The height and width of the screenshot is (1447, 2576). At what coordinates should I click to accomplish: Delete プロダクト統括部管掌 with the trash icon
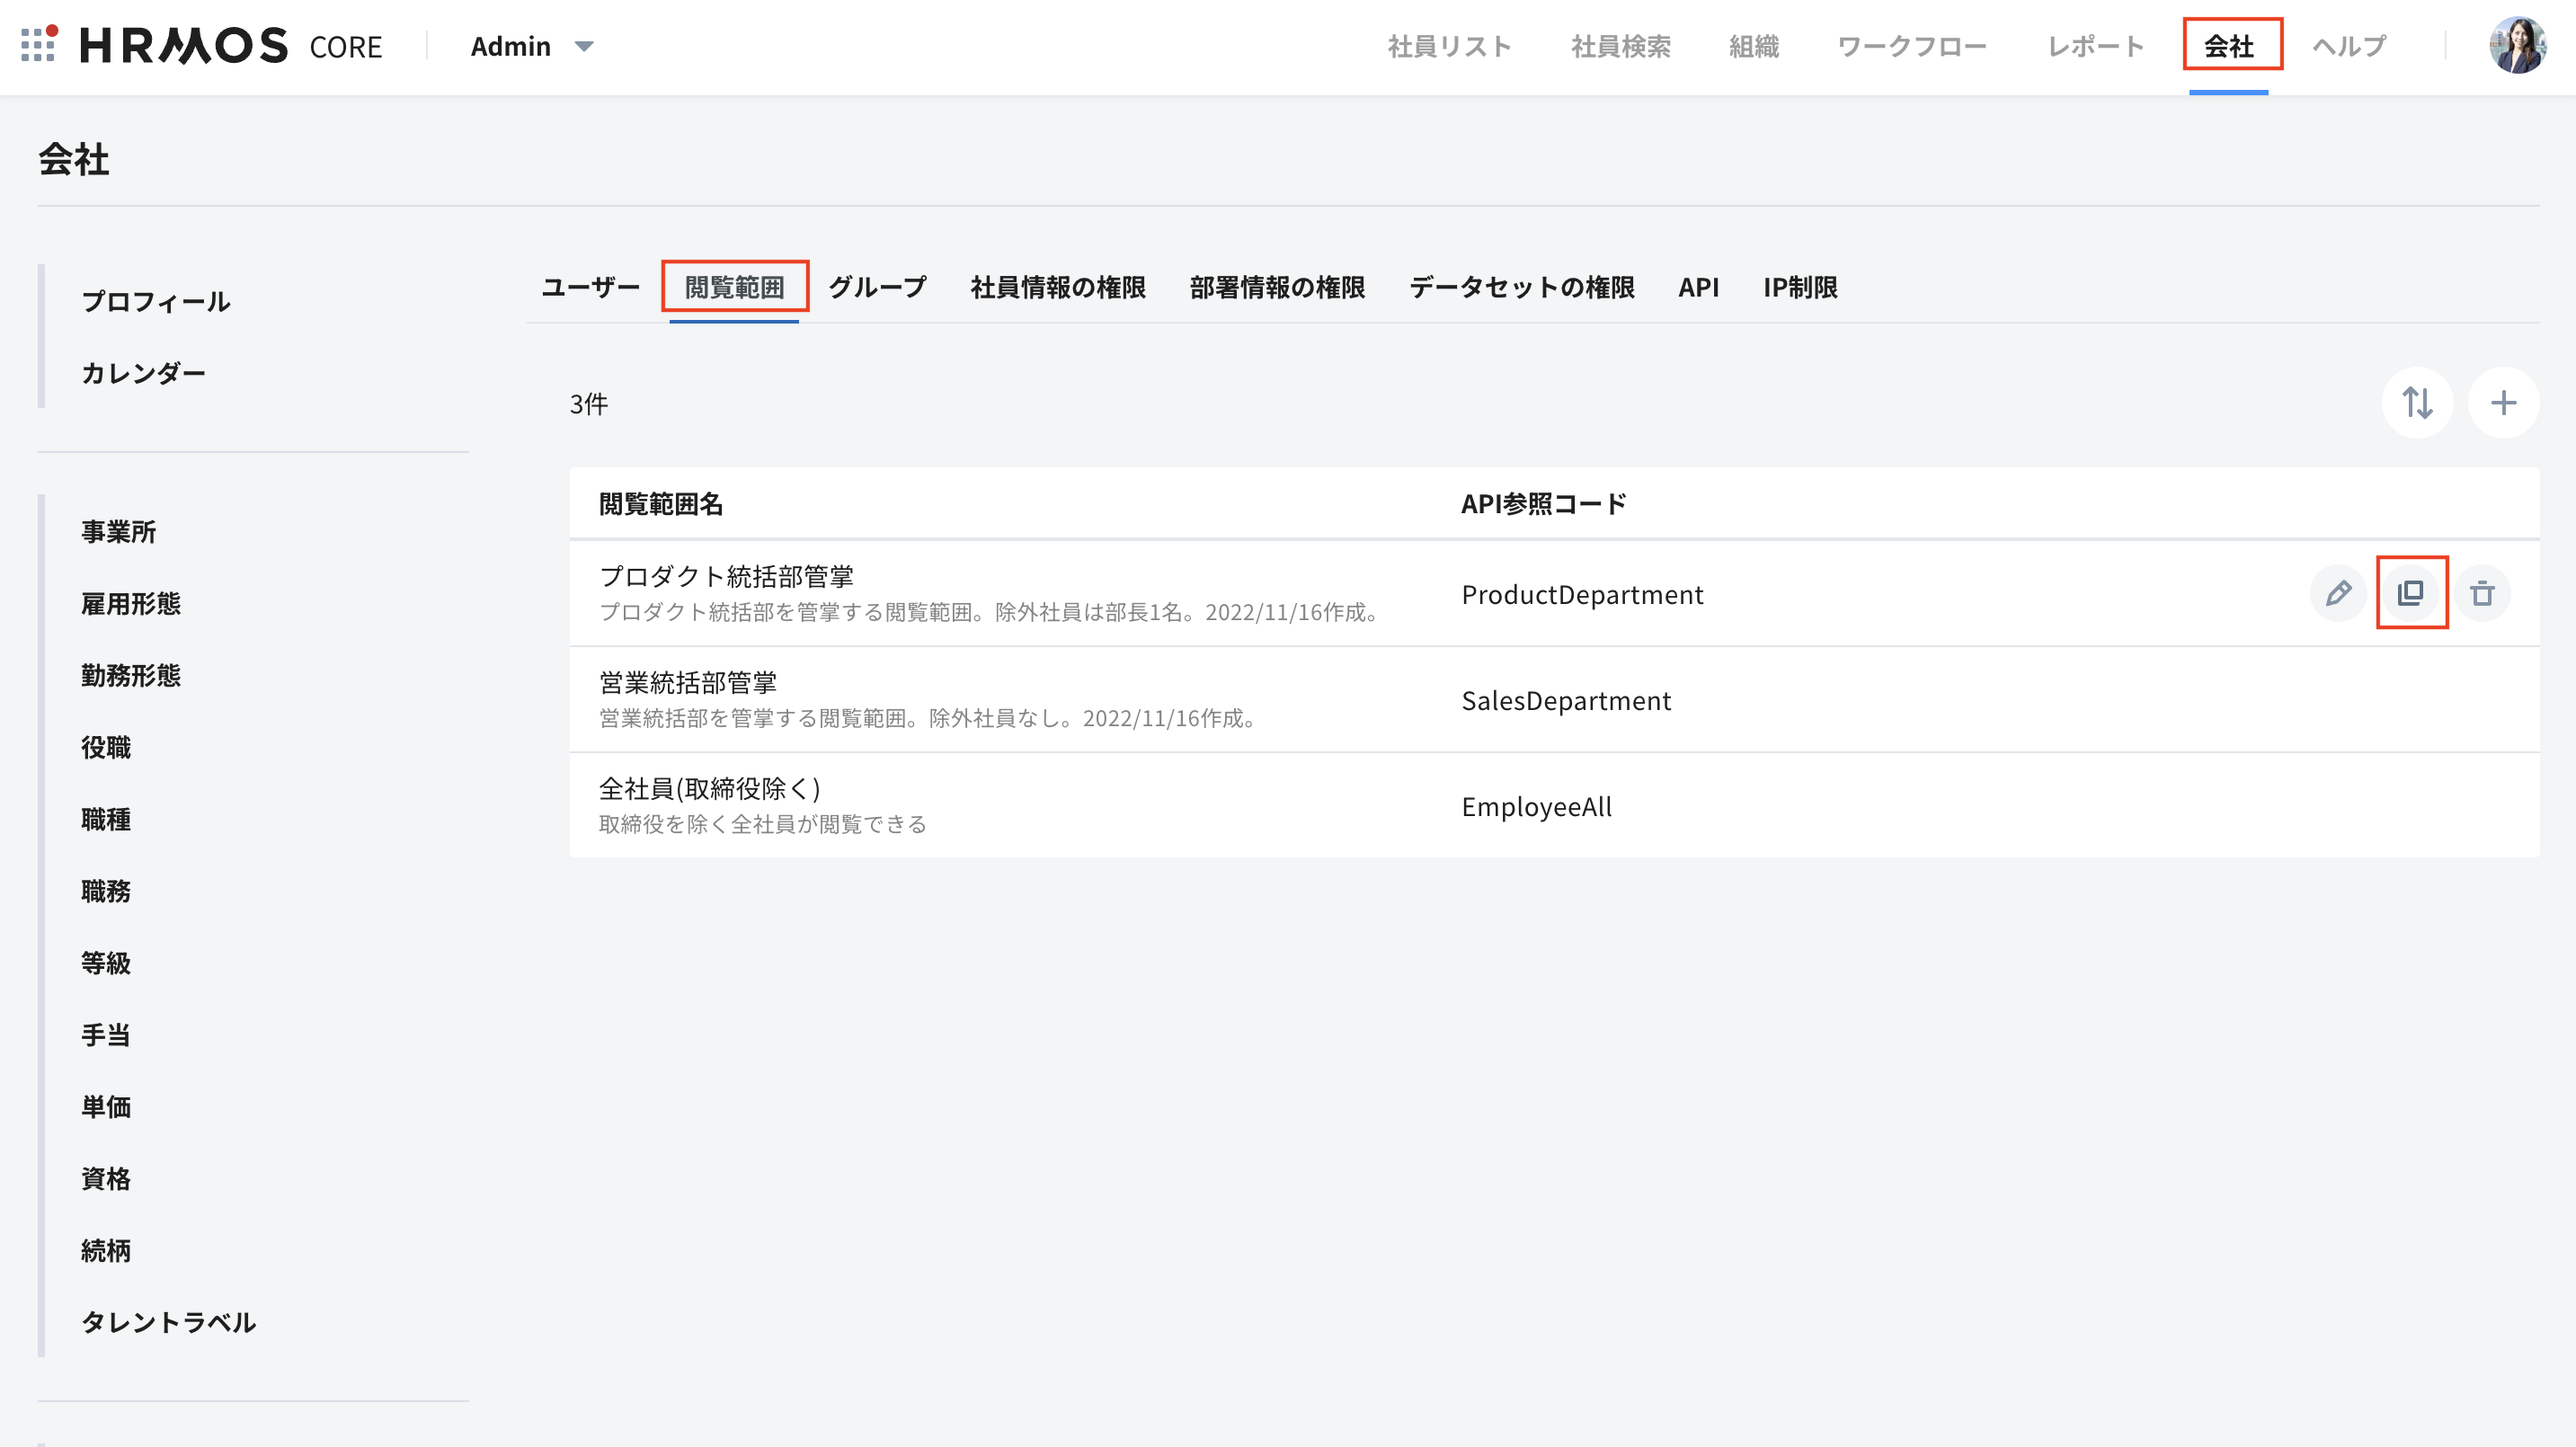[2482, 593]
